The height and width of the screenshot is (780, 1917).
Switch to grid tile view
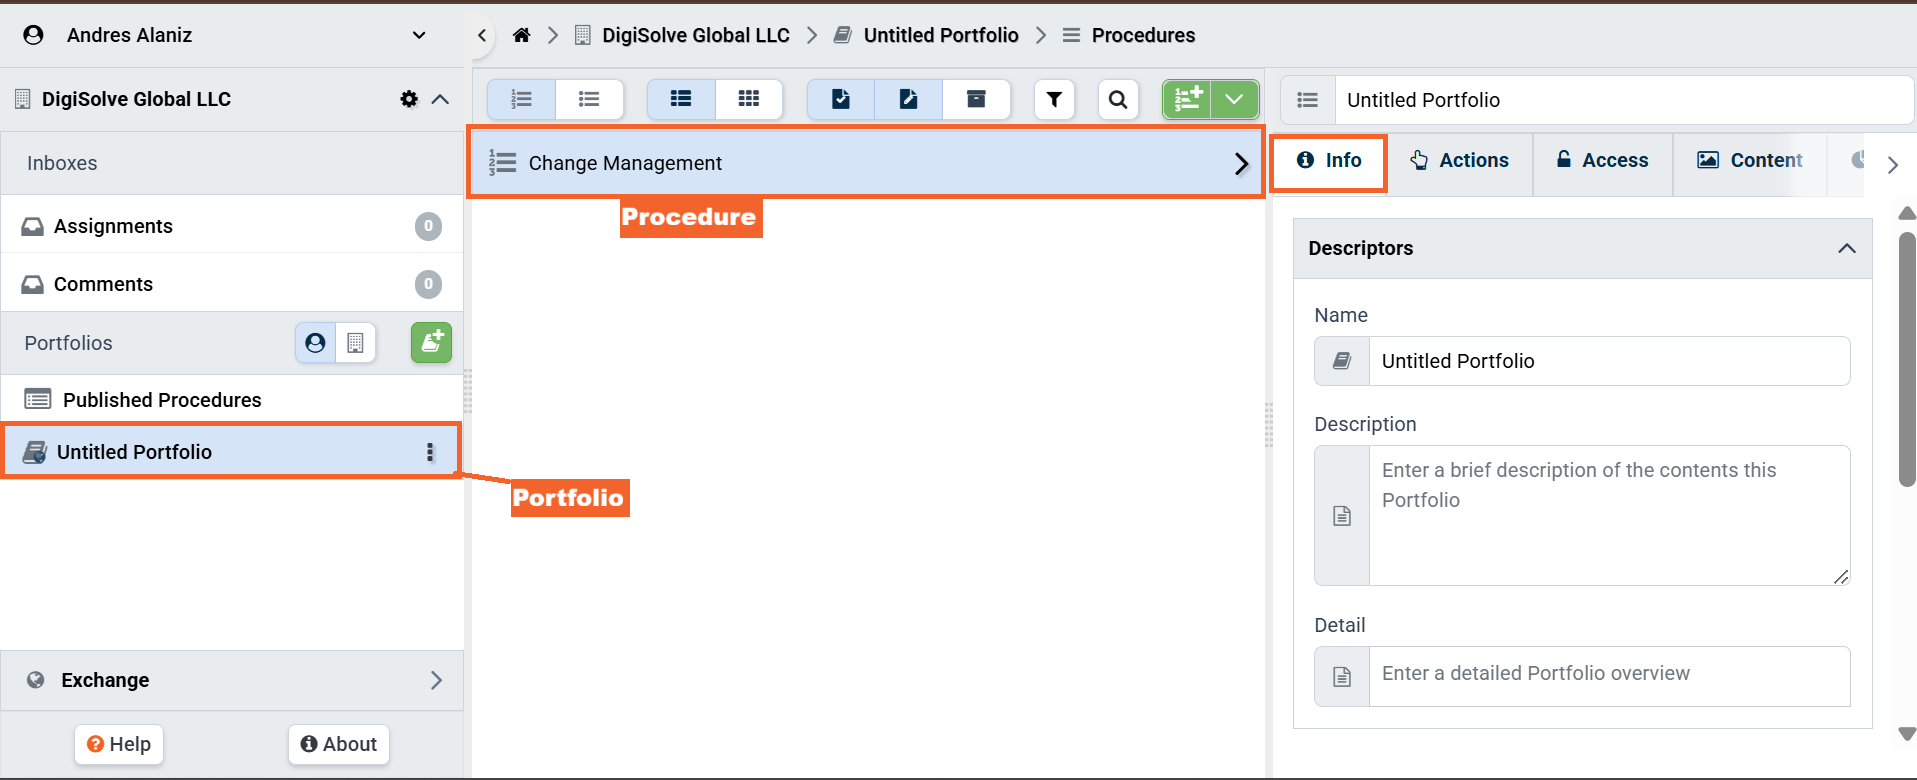tap(749, 99)
